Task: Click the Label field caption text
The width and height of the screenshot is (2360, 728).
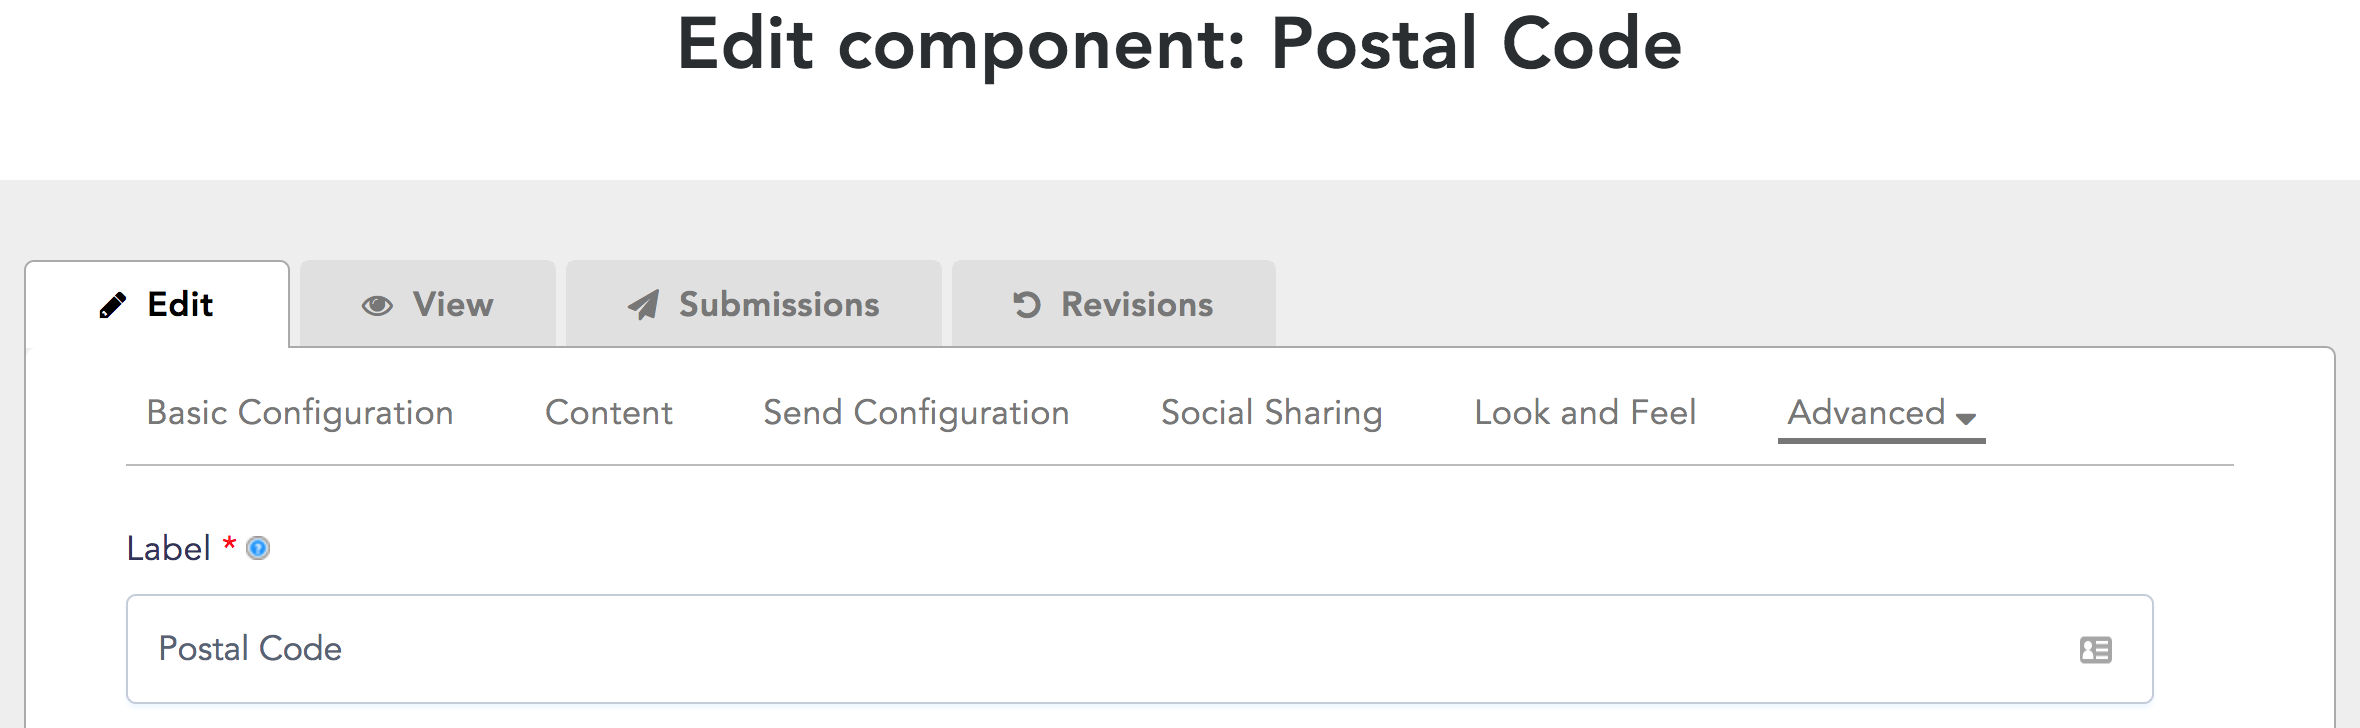Action: tap(168, 548)
